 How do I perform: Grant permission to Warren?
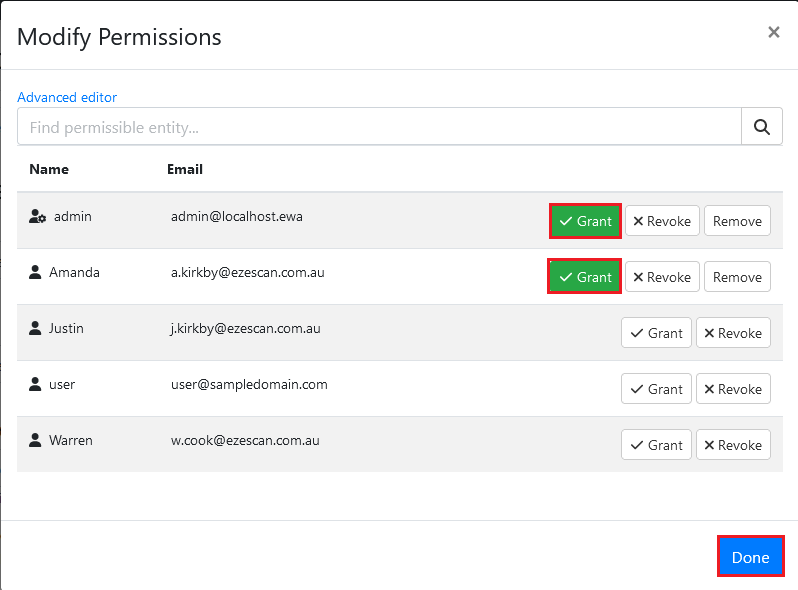[x=656, y=445]
